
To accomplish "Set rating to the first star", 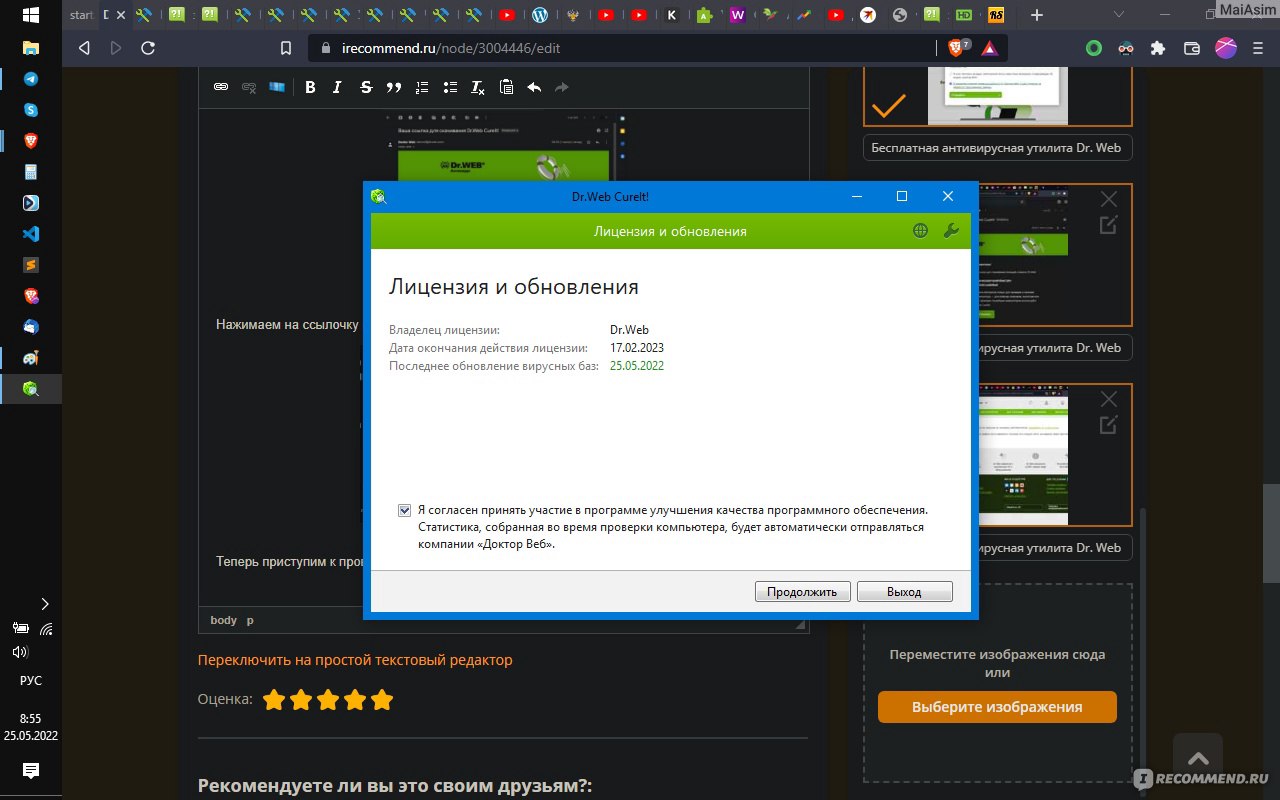I will click(274, 700).
